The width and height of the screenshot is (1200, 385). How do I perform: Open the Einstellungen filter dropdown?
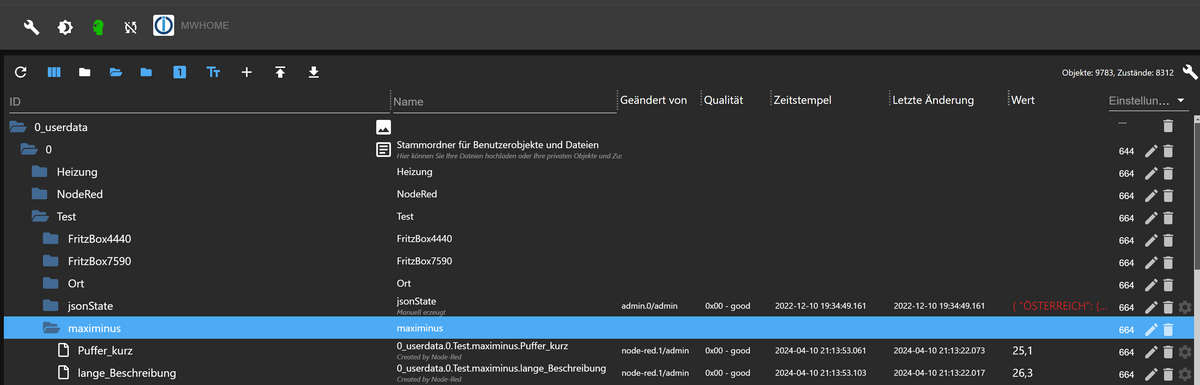(x=1148, y=101)
